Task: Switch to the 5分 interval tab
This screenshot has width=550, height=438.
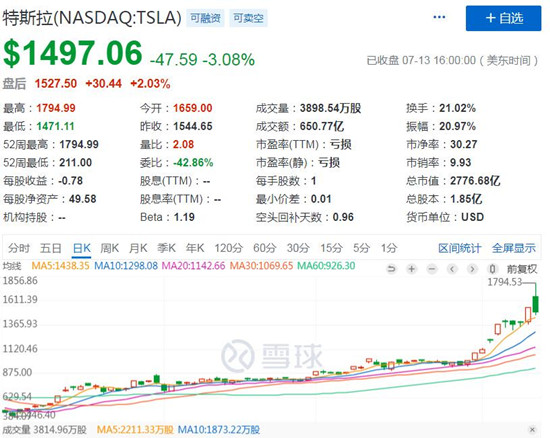Action: [361, 248]
